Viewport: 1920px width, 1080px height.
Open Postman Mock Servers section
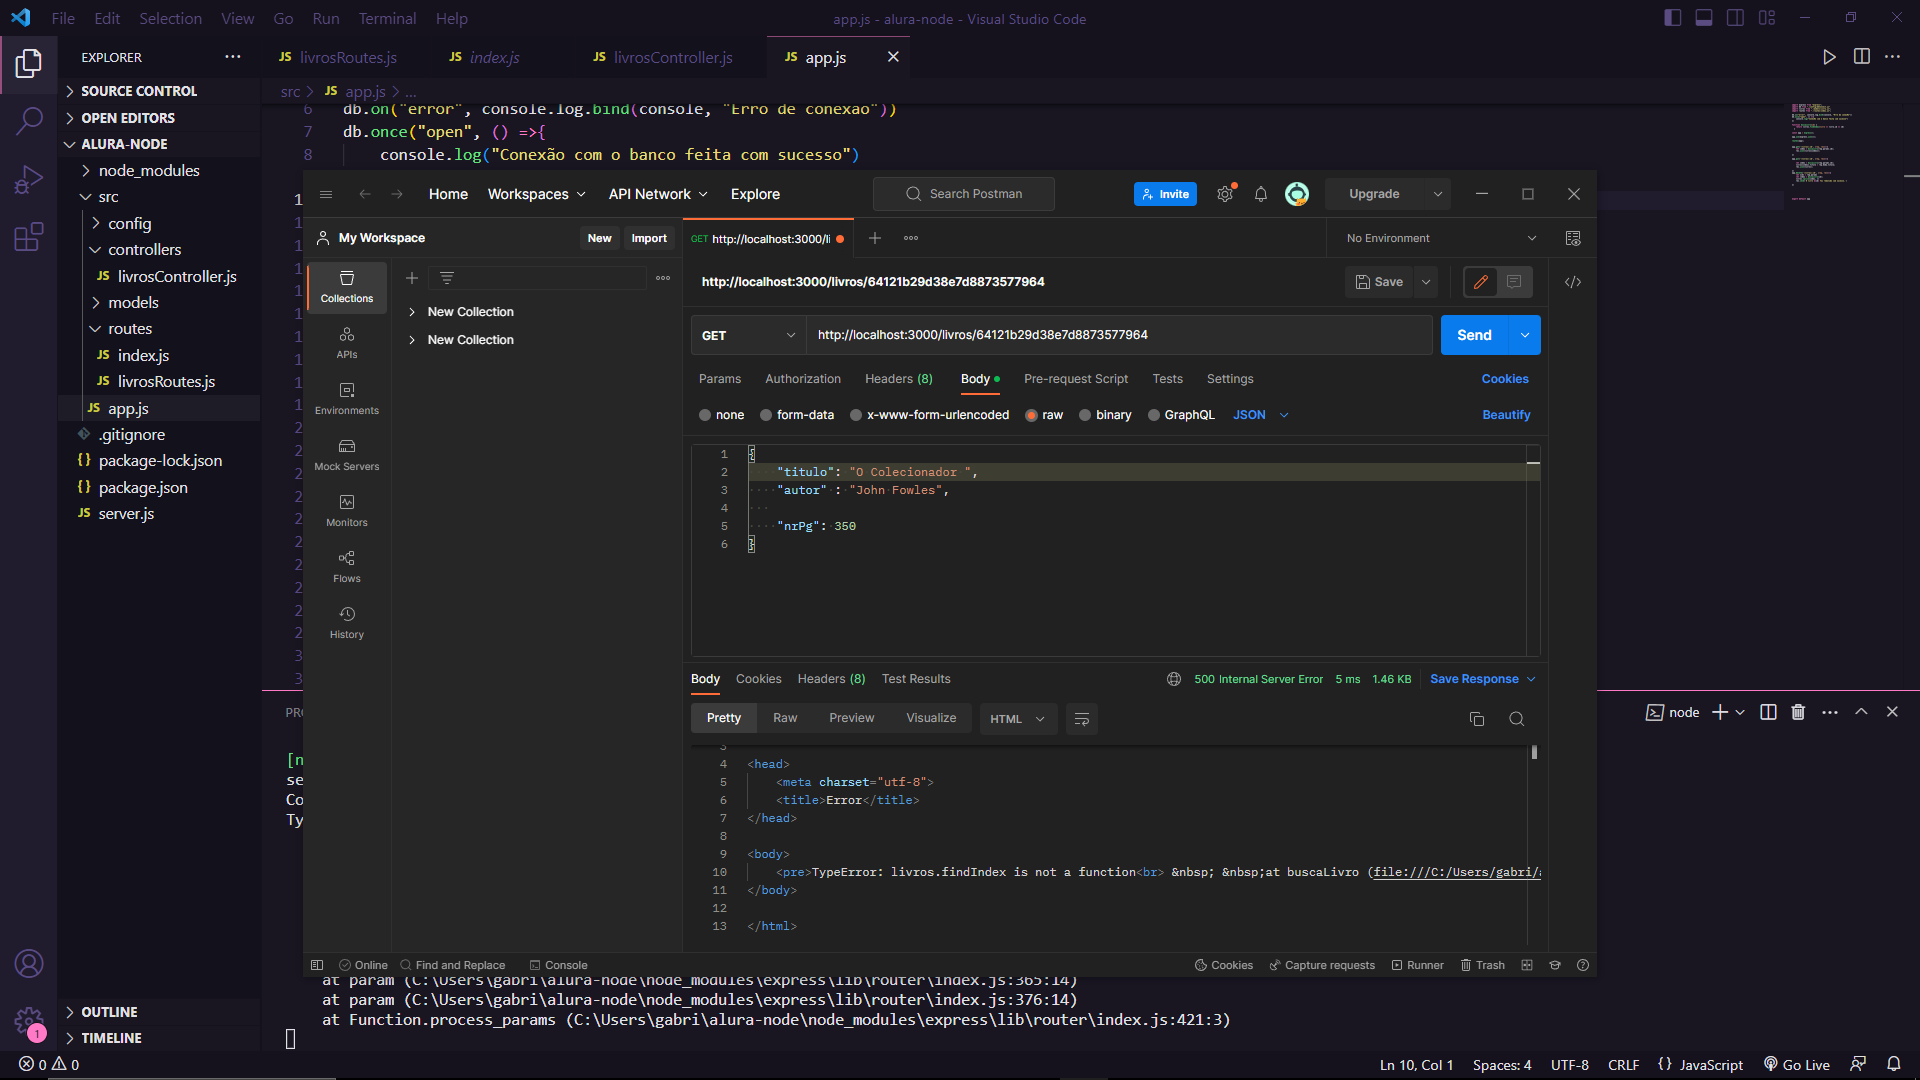click(x=347, y=455)
